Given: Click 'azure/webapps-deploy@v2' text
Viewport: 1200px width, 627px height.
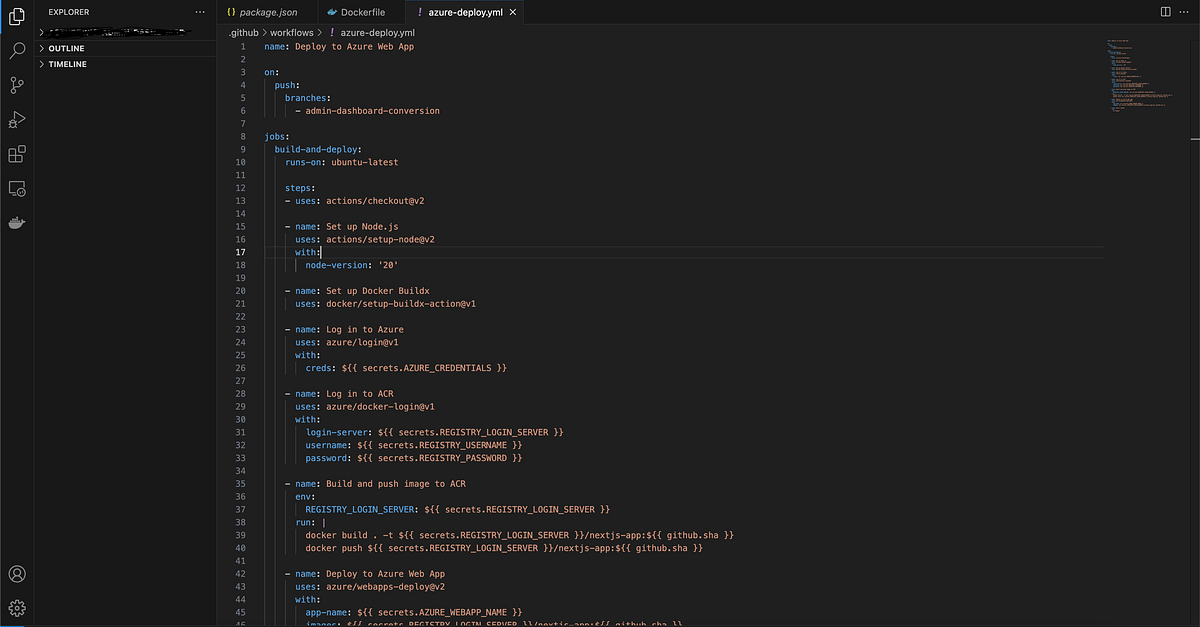Looking at the screenshot, I should pos(385,588).
